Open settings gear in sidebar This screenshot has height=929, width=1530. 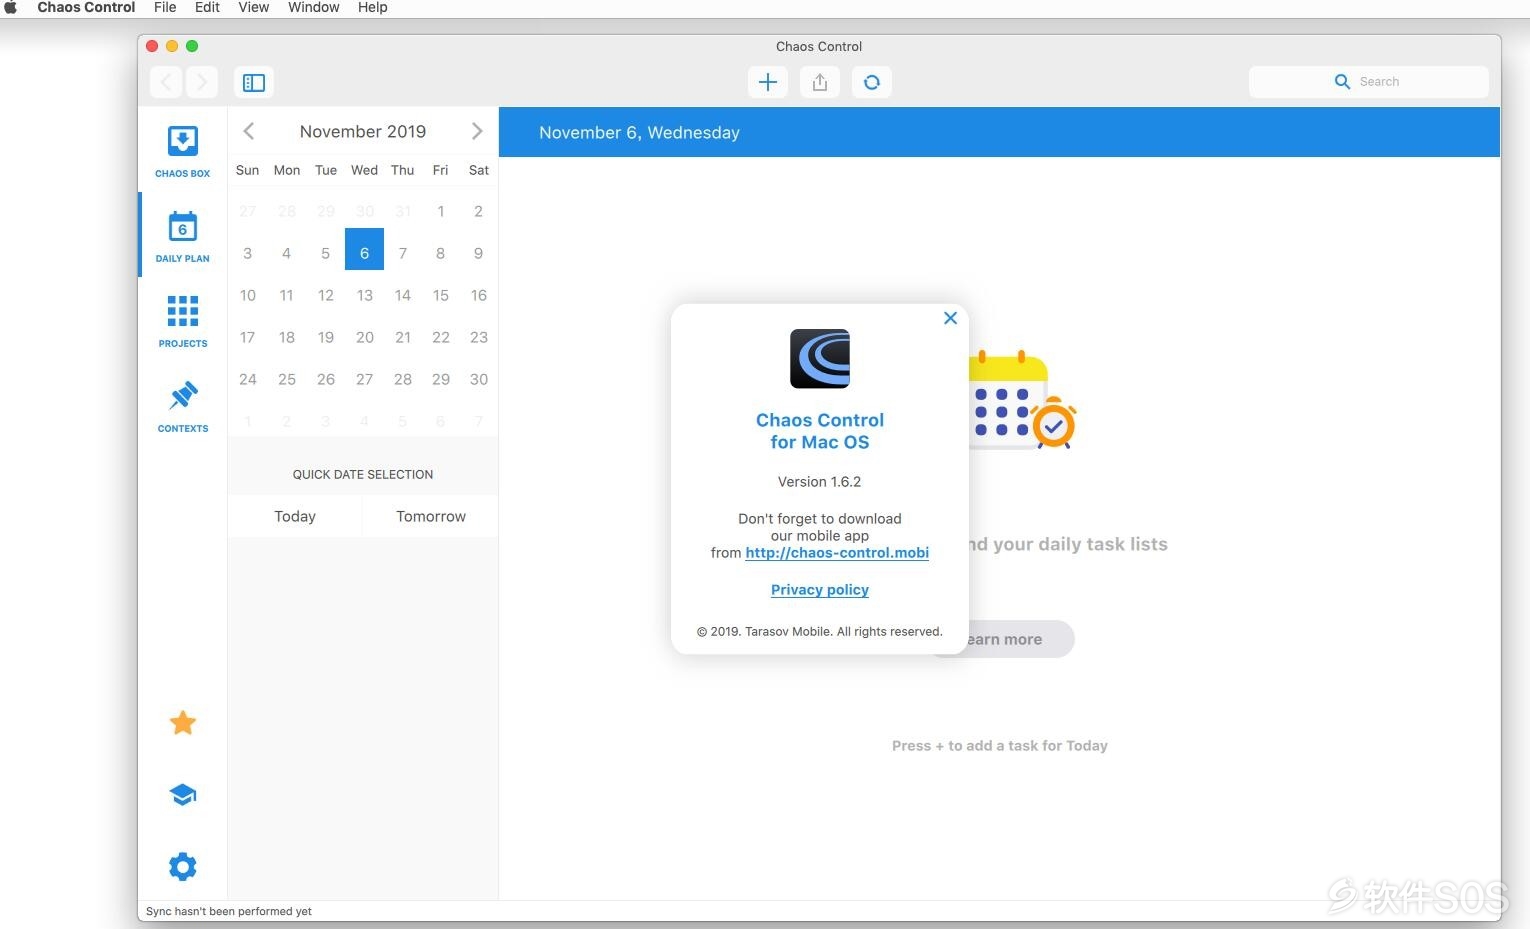point(183,866)
